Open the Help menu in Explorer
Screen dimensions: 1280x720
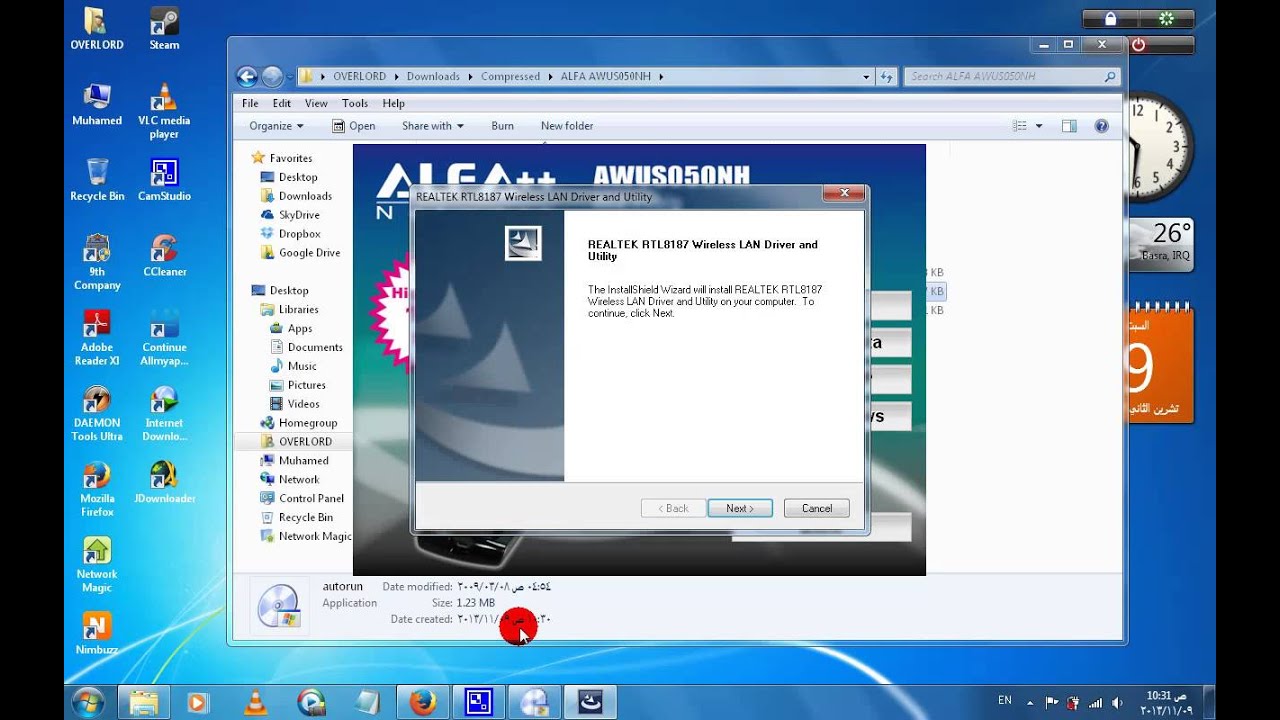click(394, 103)
